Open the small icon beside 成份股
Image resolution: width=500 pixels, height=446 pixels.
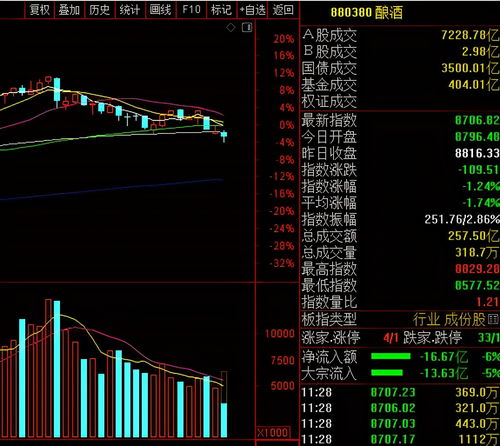[x=493, y=319]
